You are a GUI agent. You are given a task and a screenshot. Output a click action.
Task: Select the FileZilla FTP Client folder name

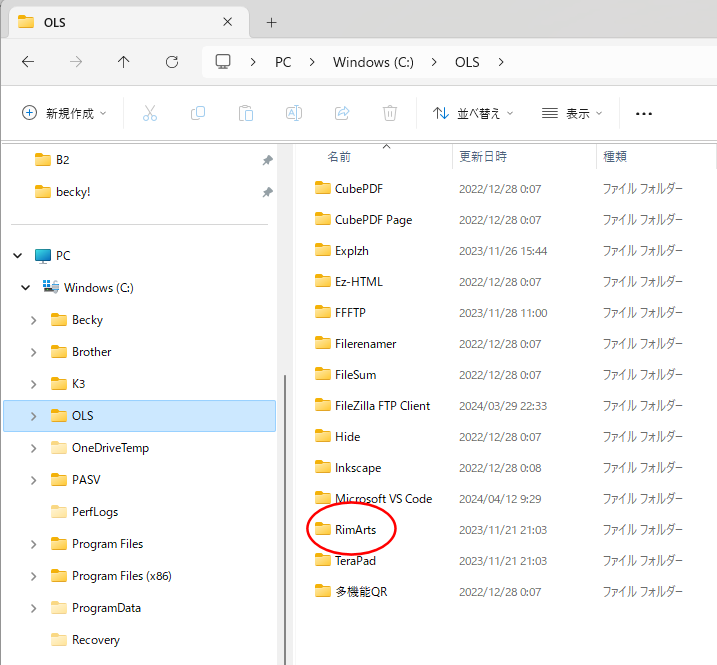(x=382, y=406)
